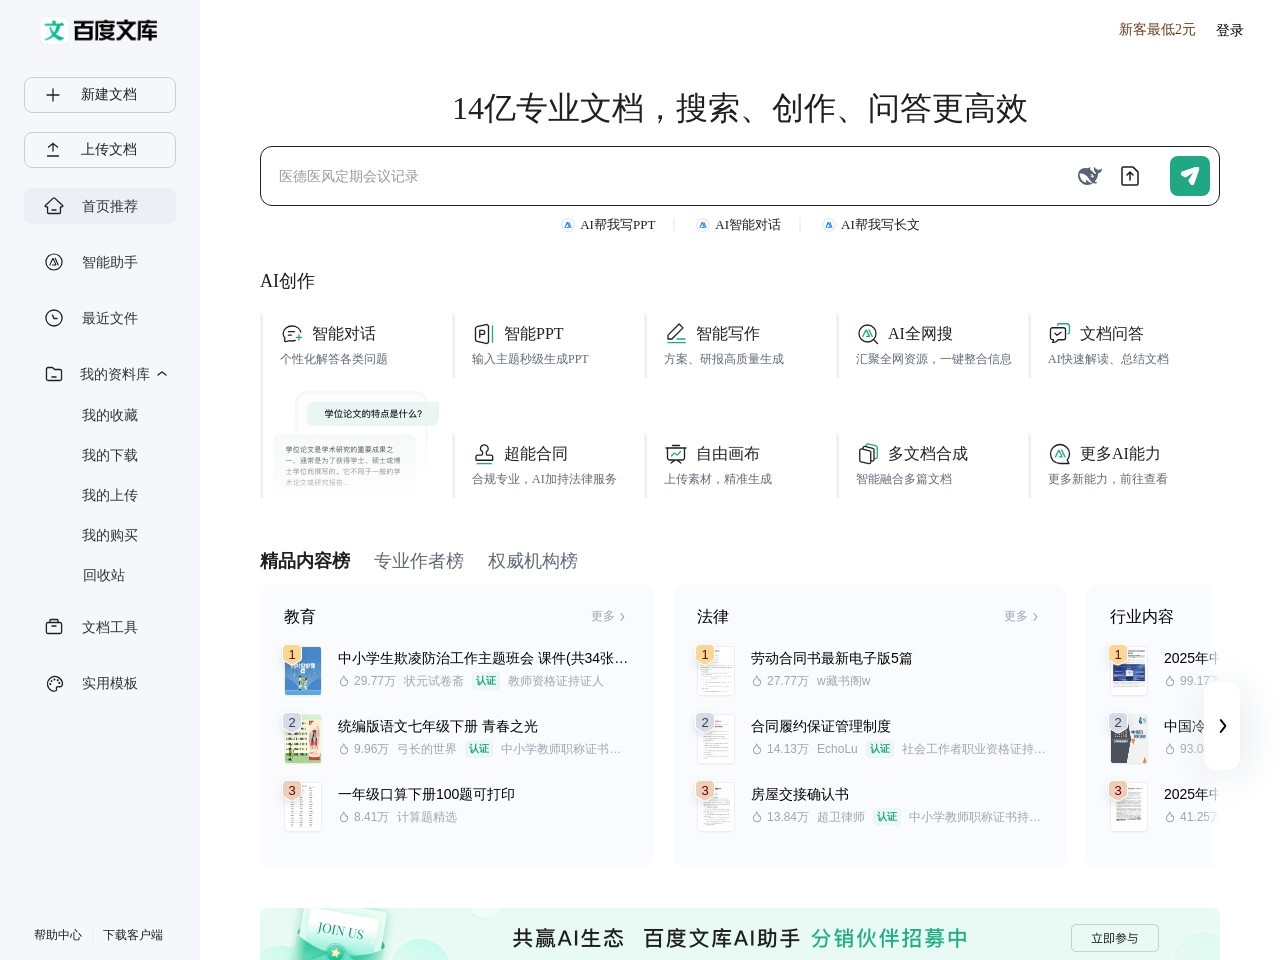Open 合同履约保证管理制度 document
Image resolution: width=1280 pixels, height=960 pixels.
(821, 726)
